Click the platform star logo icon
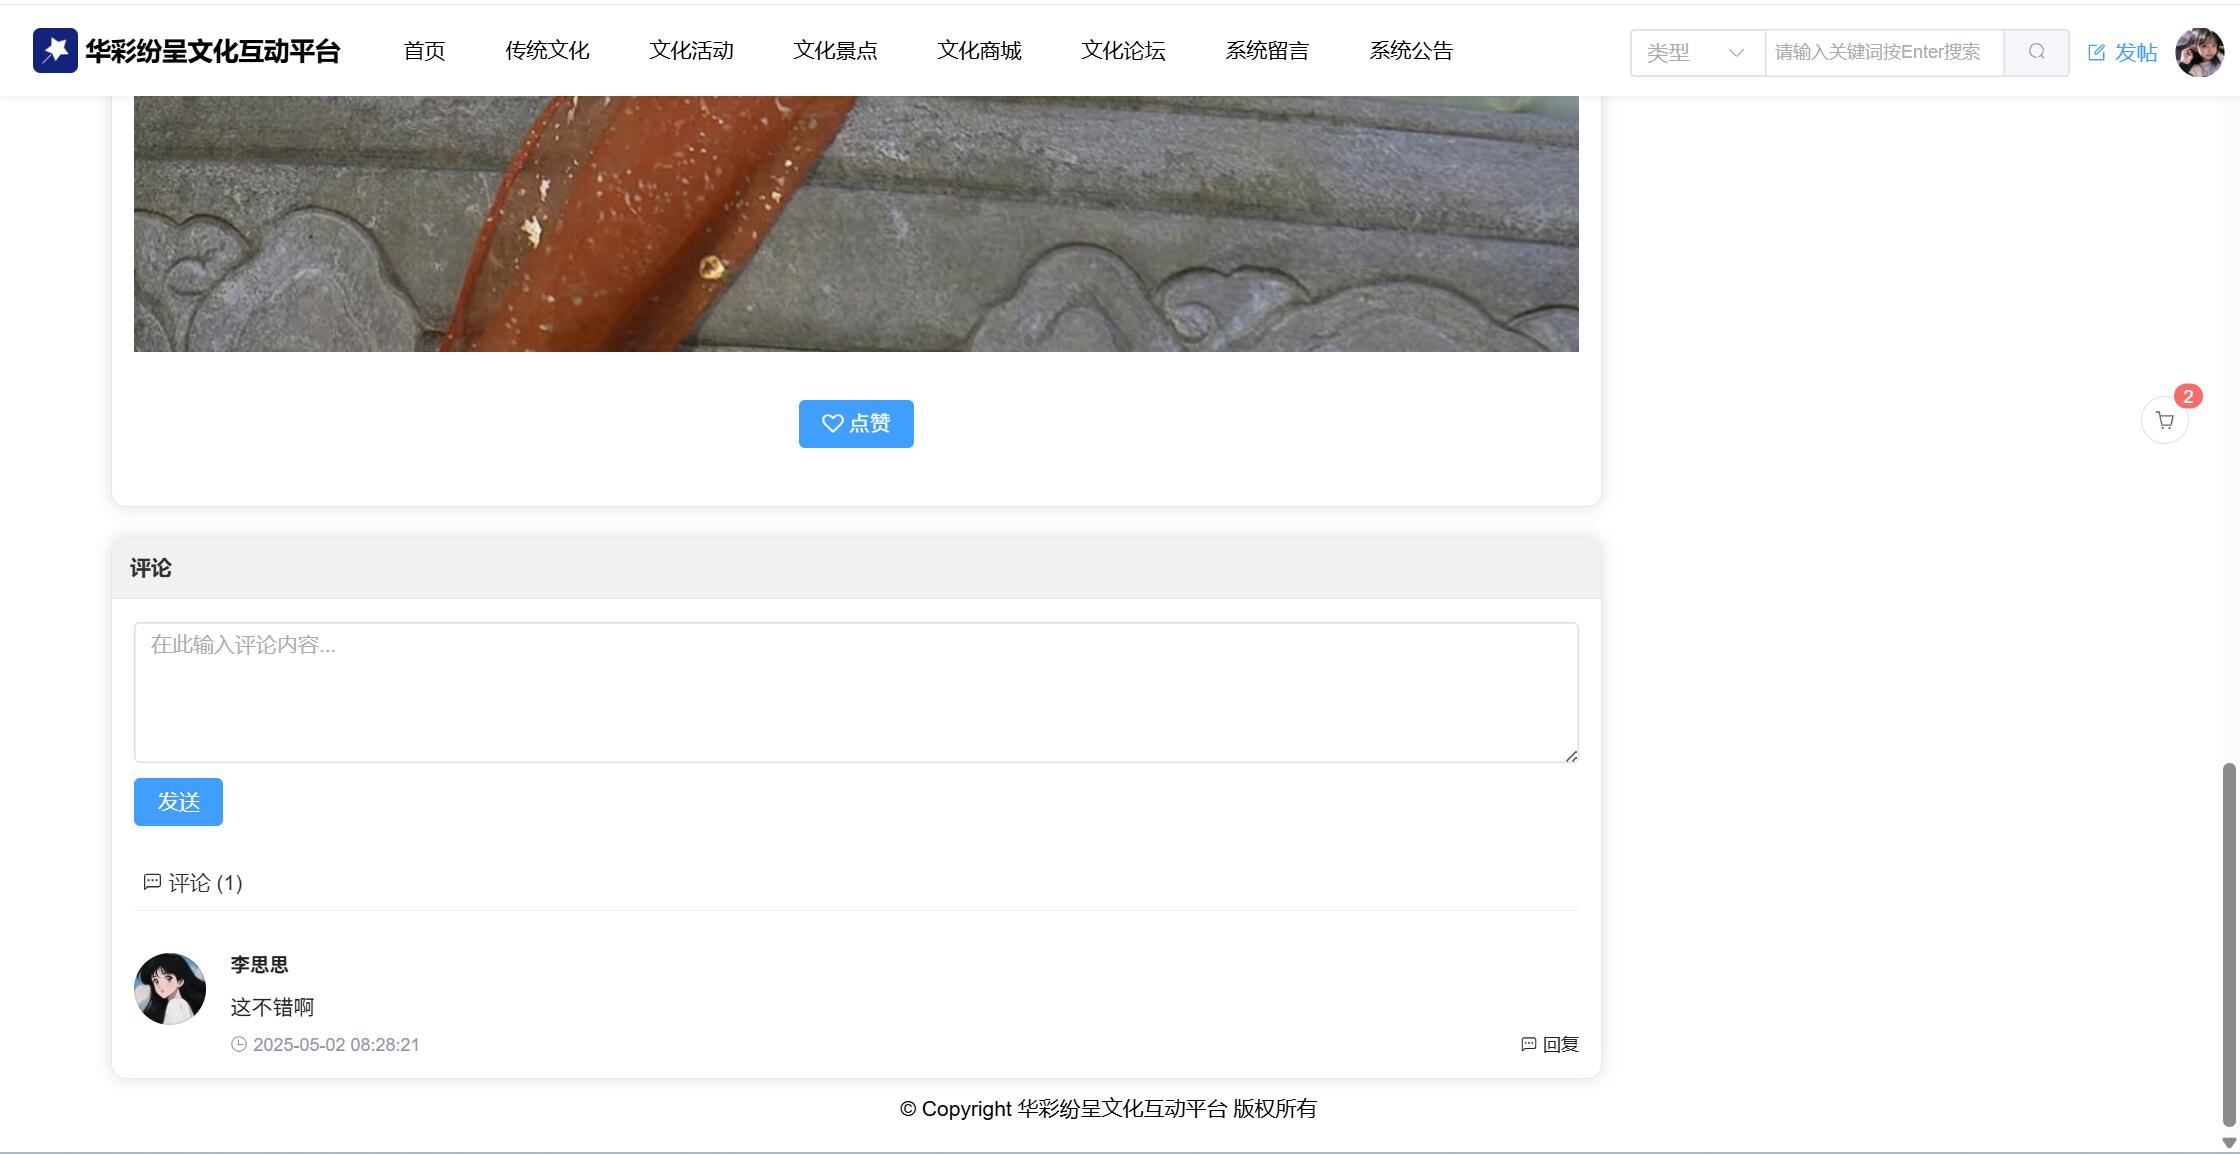Screen dimensions: 2240x1154 pyautogui.click(x=55, y=50)
